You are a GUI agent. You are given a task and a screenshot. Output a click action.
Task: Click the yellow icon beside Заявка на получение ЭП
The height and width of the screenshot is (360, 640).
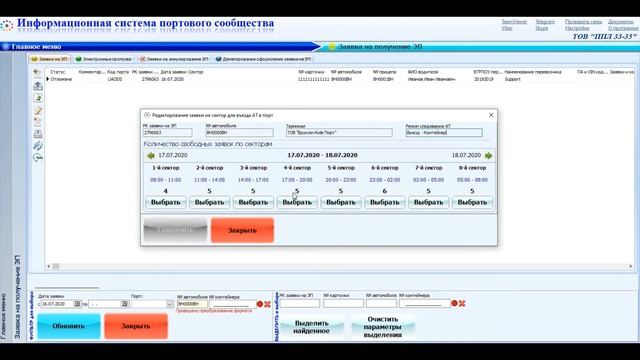click(332, 47)
